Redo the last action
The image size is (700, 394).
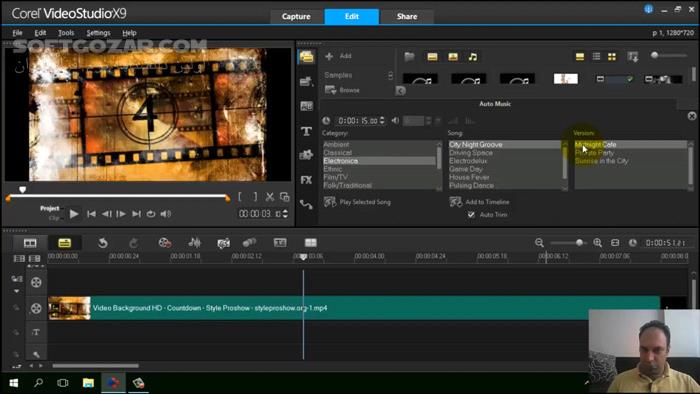133,243
